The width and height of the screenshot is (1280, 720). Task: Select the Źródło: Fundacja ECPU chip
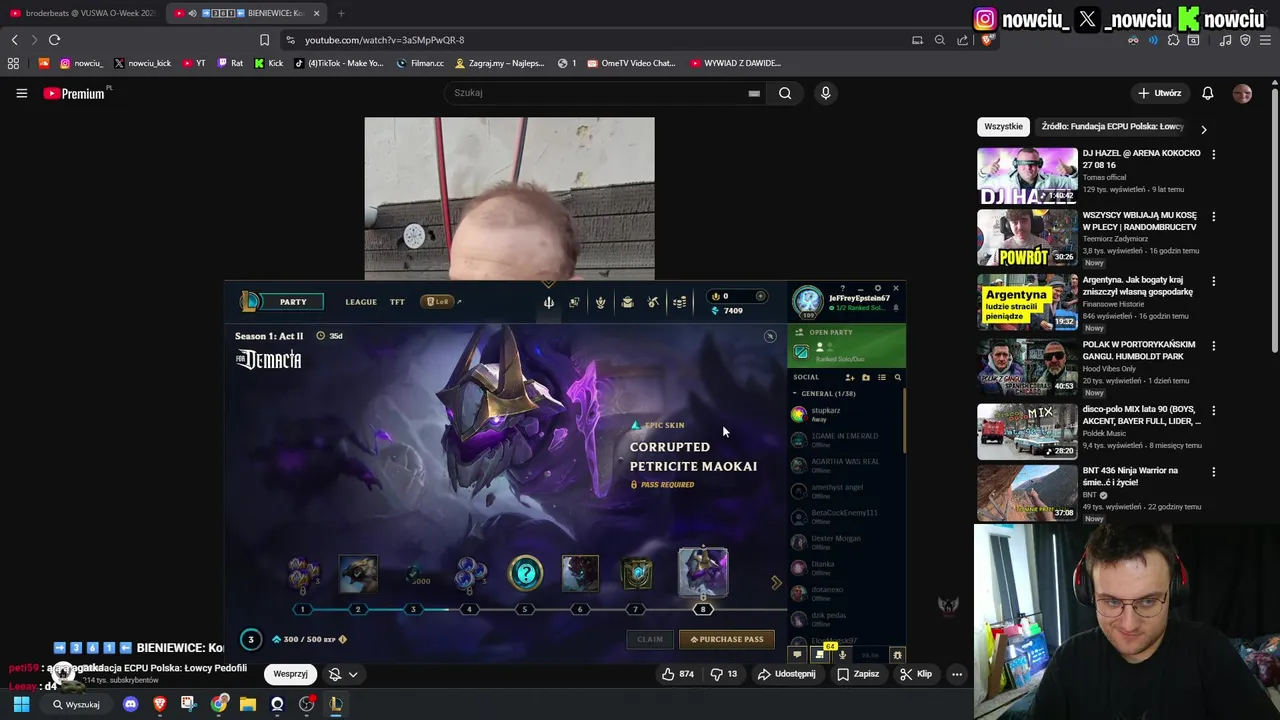coord(1112,127)
